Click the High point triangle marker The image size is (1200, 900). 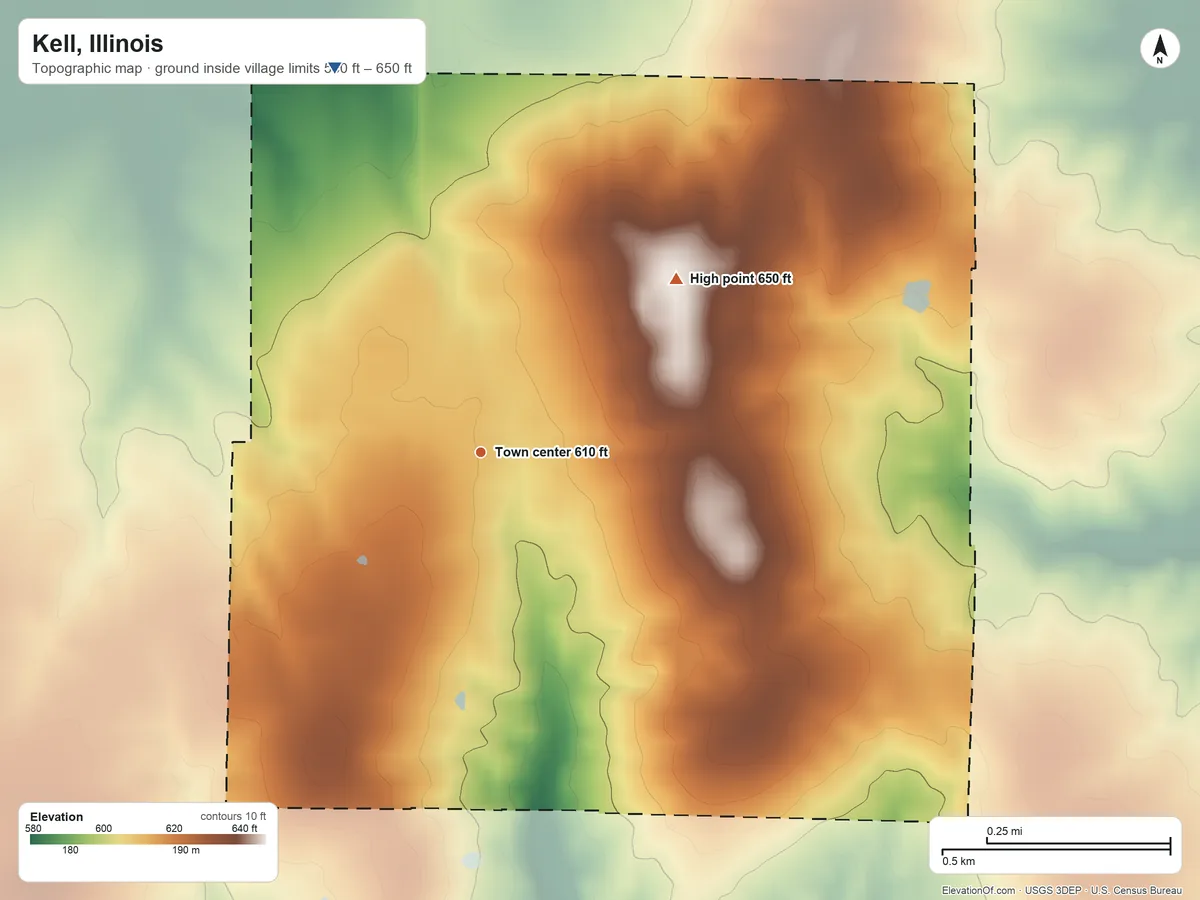(x=676, y=278)
